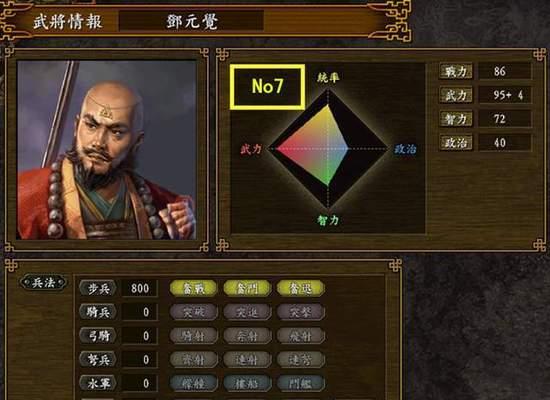
Task: Click the greyed 突擊 cavalry tactic
Action: pos(301,312)
